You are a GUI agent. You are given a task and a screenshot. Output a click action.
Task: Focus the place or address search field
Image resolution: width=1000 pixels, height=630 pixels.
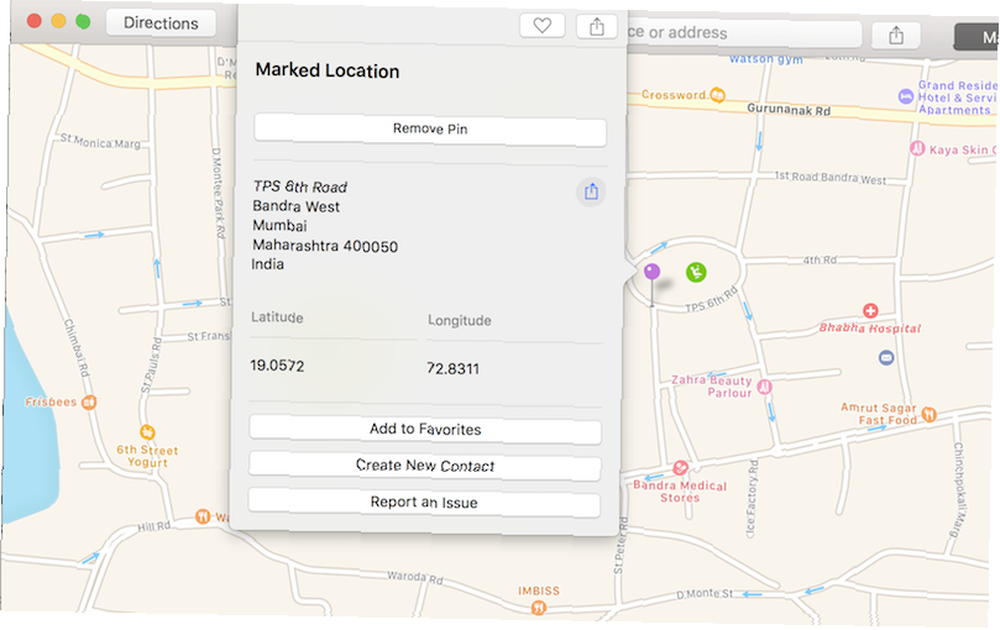click(743, 33)
